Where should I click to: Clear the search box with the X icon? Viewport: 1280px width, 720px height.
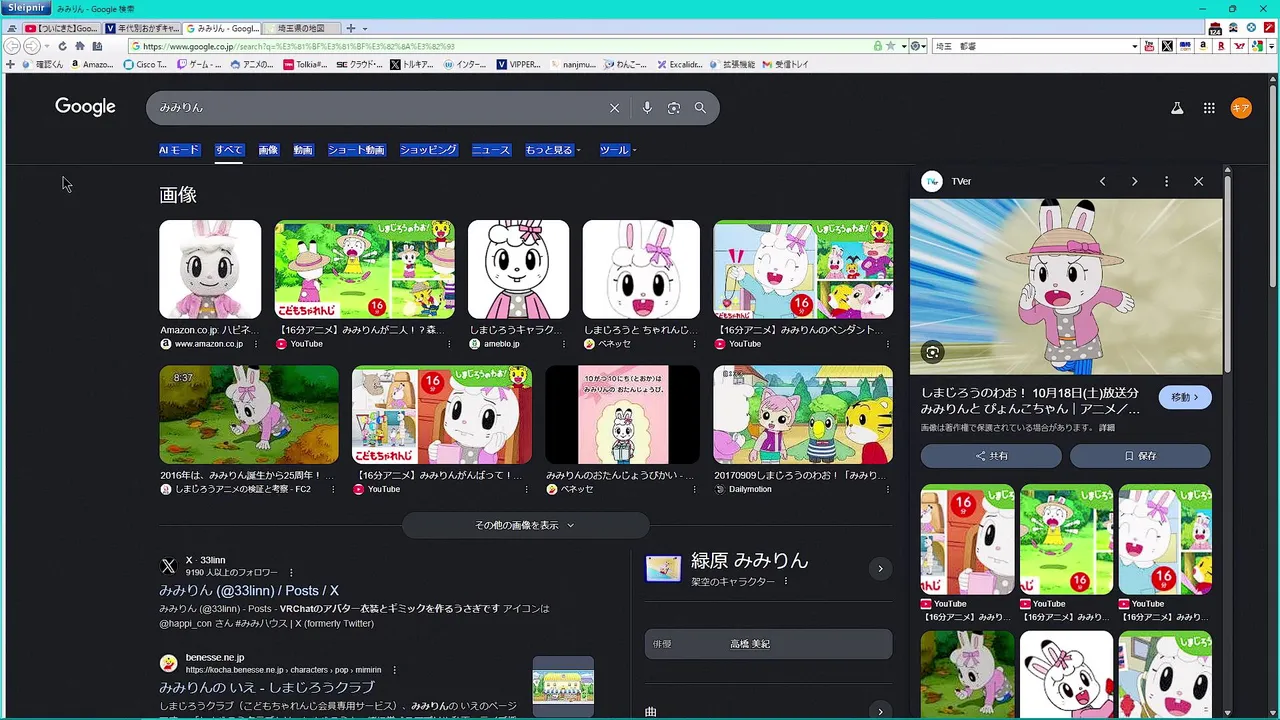[x=614, y=108]
